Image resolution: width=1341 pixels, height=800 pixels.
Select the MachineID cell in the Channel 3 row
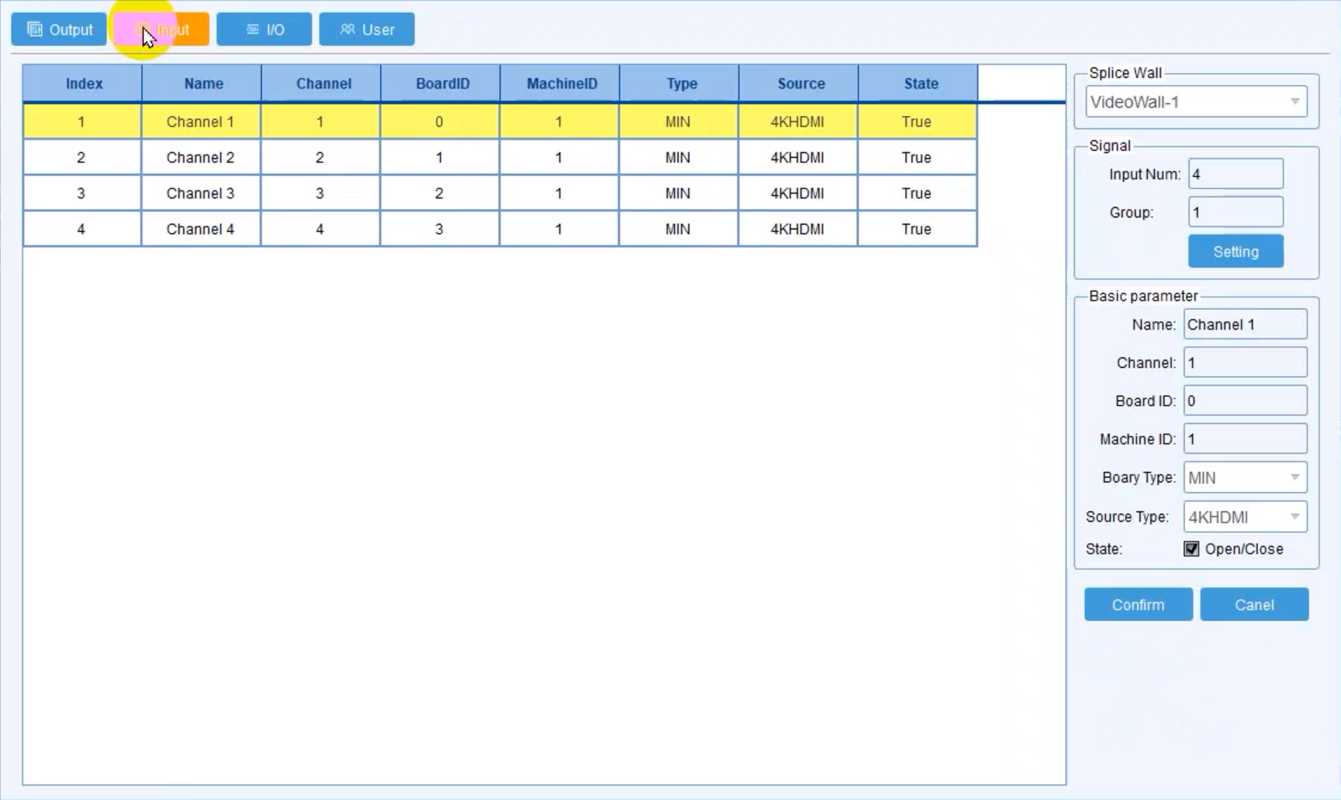(559, 194)
